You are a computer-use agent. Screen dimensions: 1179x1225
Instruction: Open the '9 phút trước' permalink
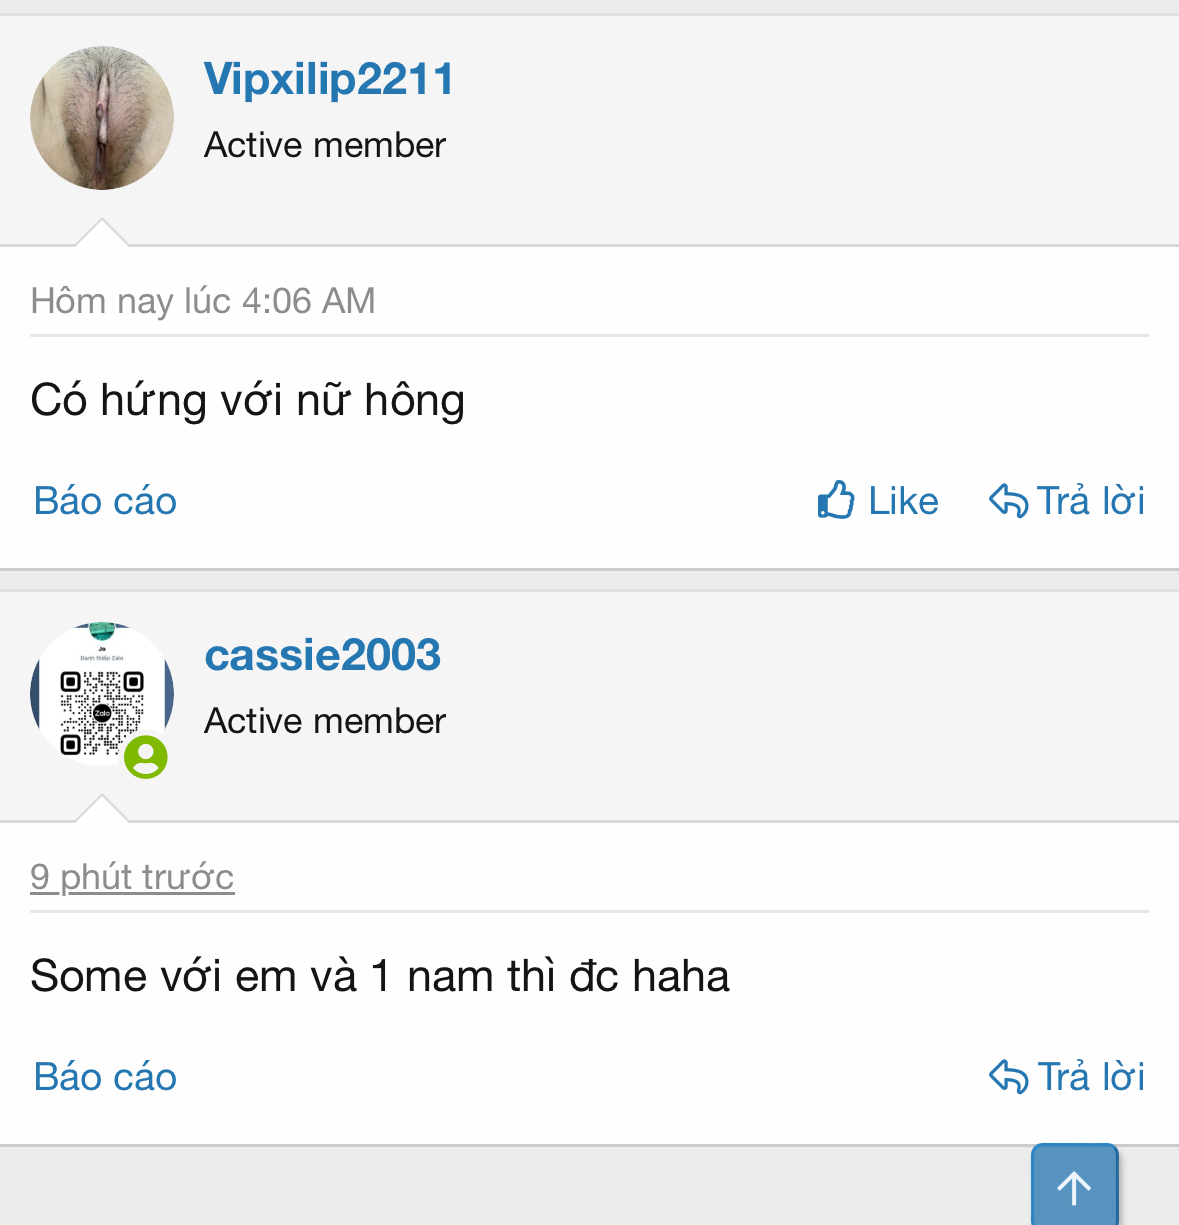click(x=132, y=877)
